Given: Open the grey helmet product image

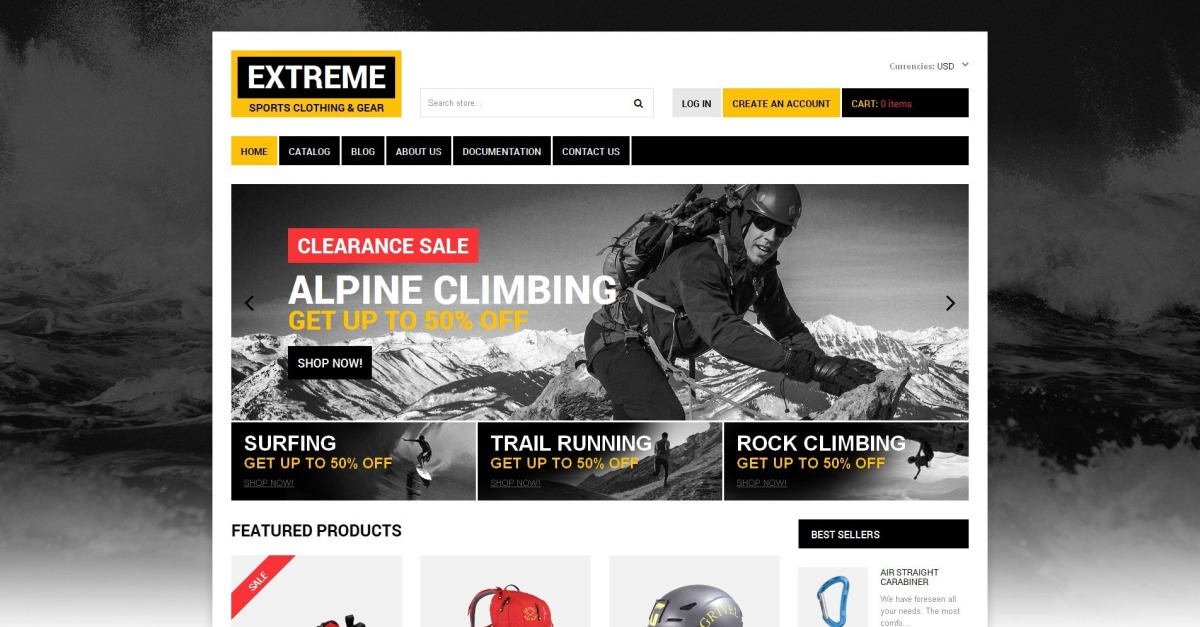Looking at the screenshot, I should (694, 591).
